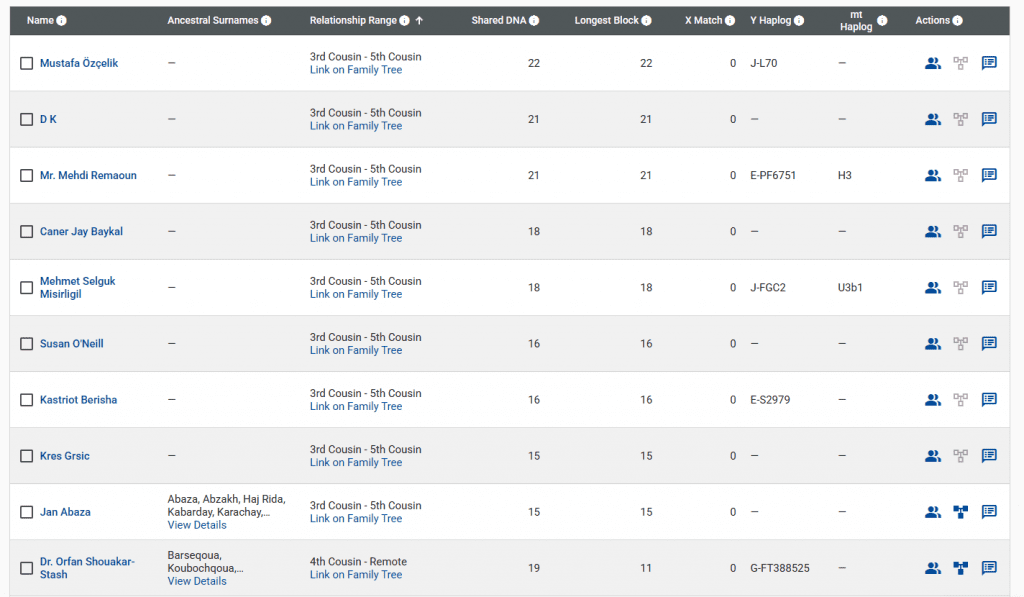Sort table by Longest Block column header
The height and width of the screenshot is (597, 1024).
click(x=607, y=21)
